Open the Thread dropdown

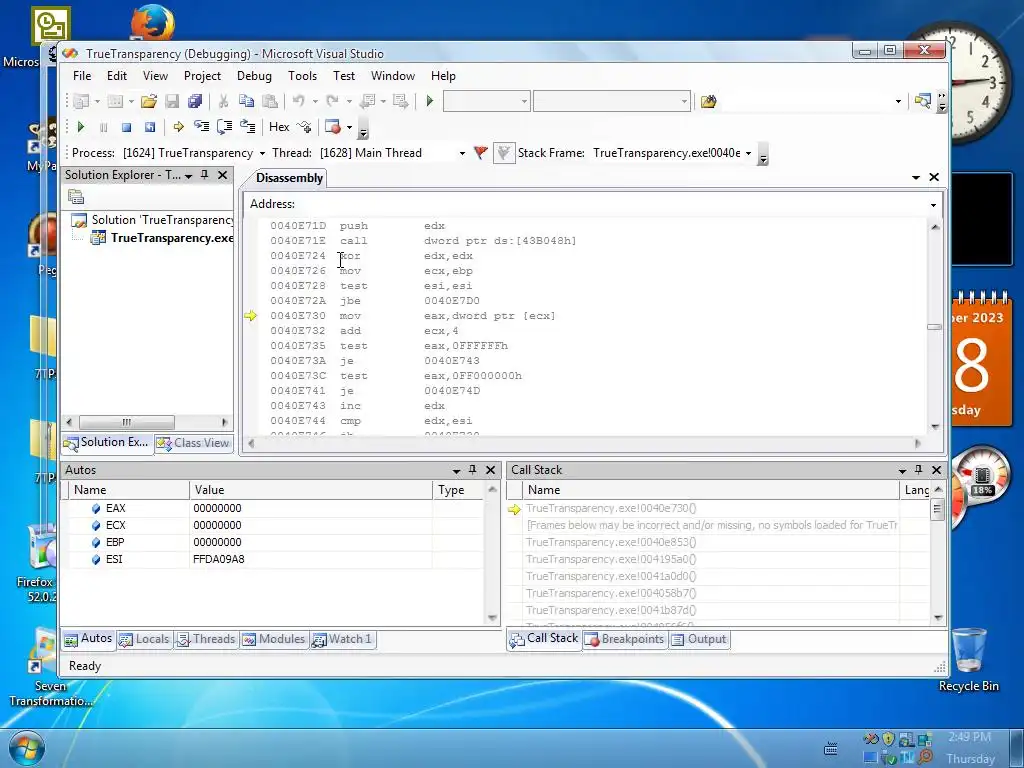[462, 153]
